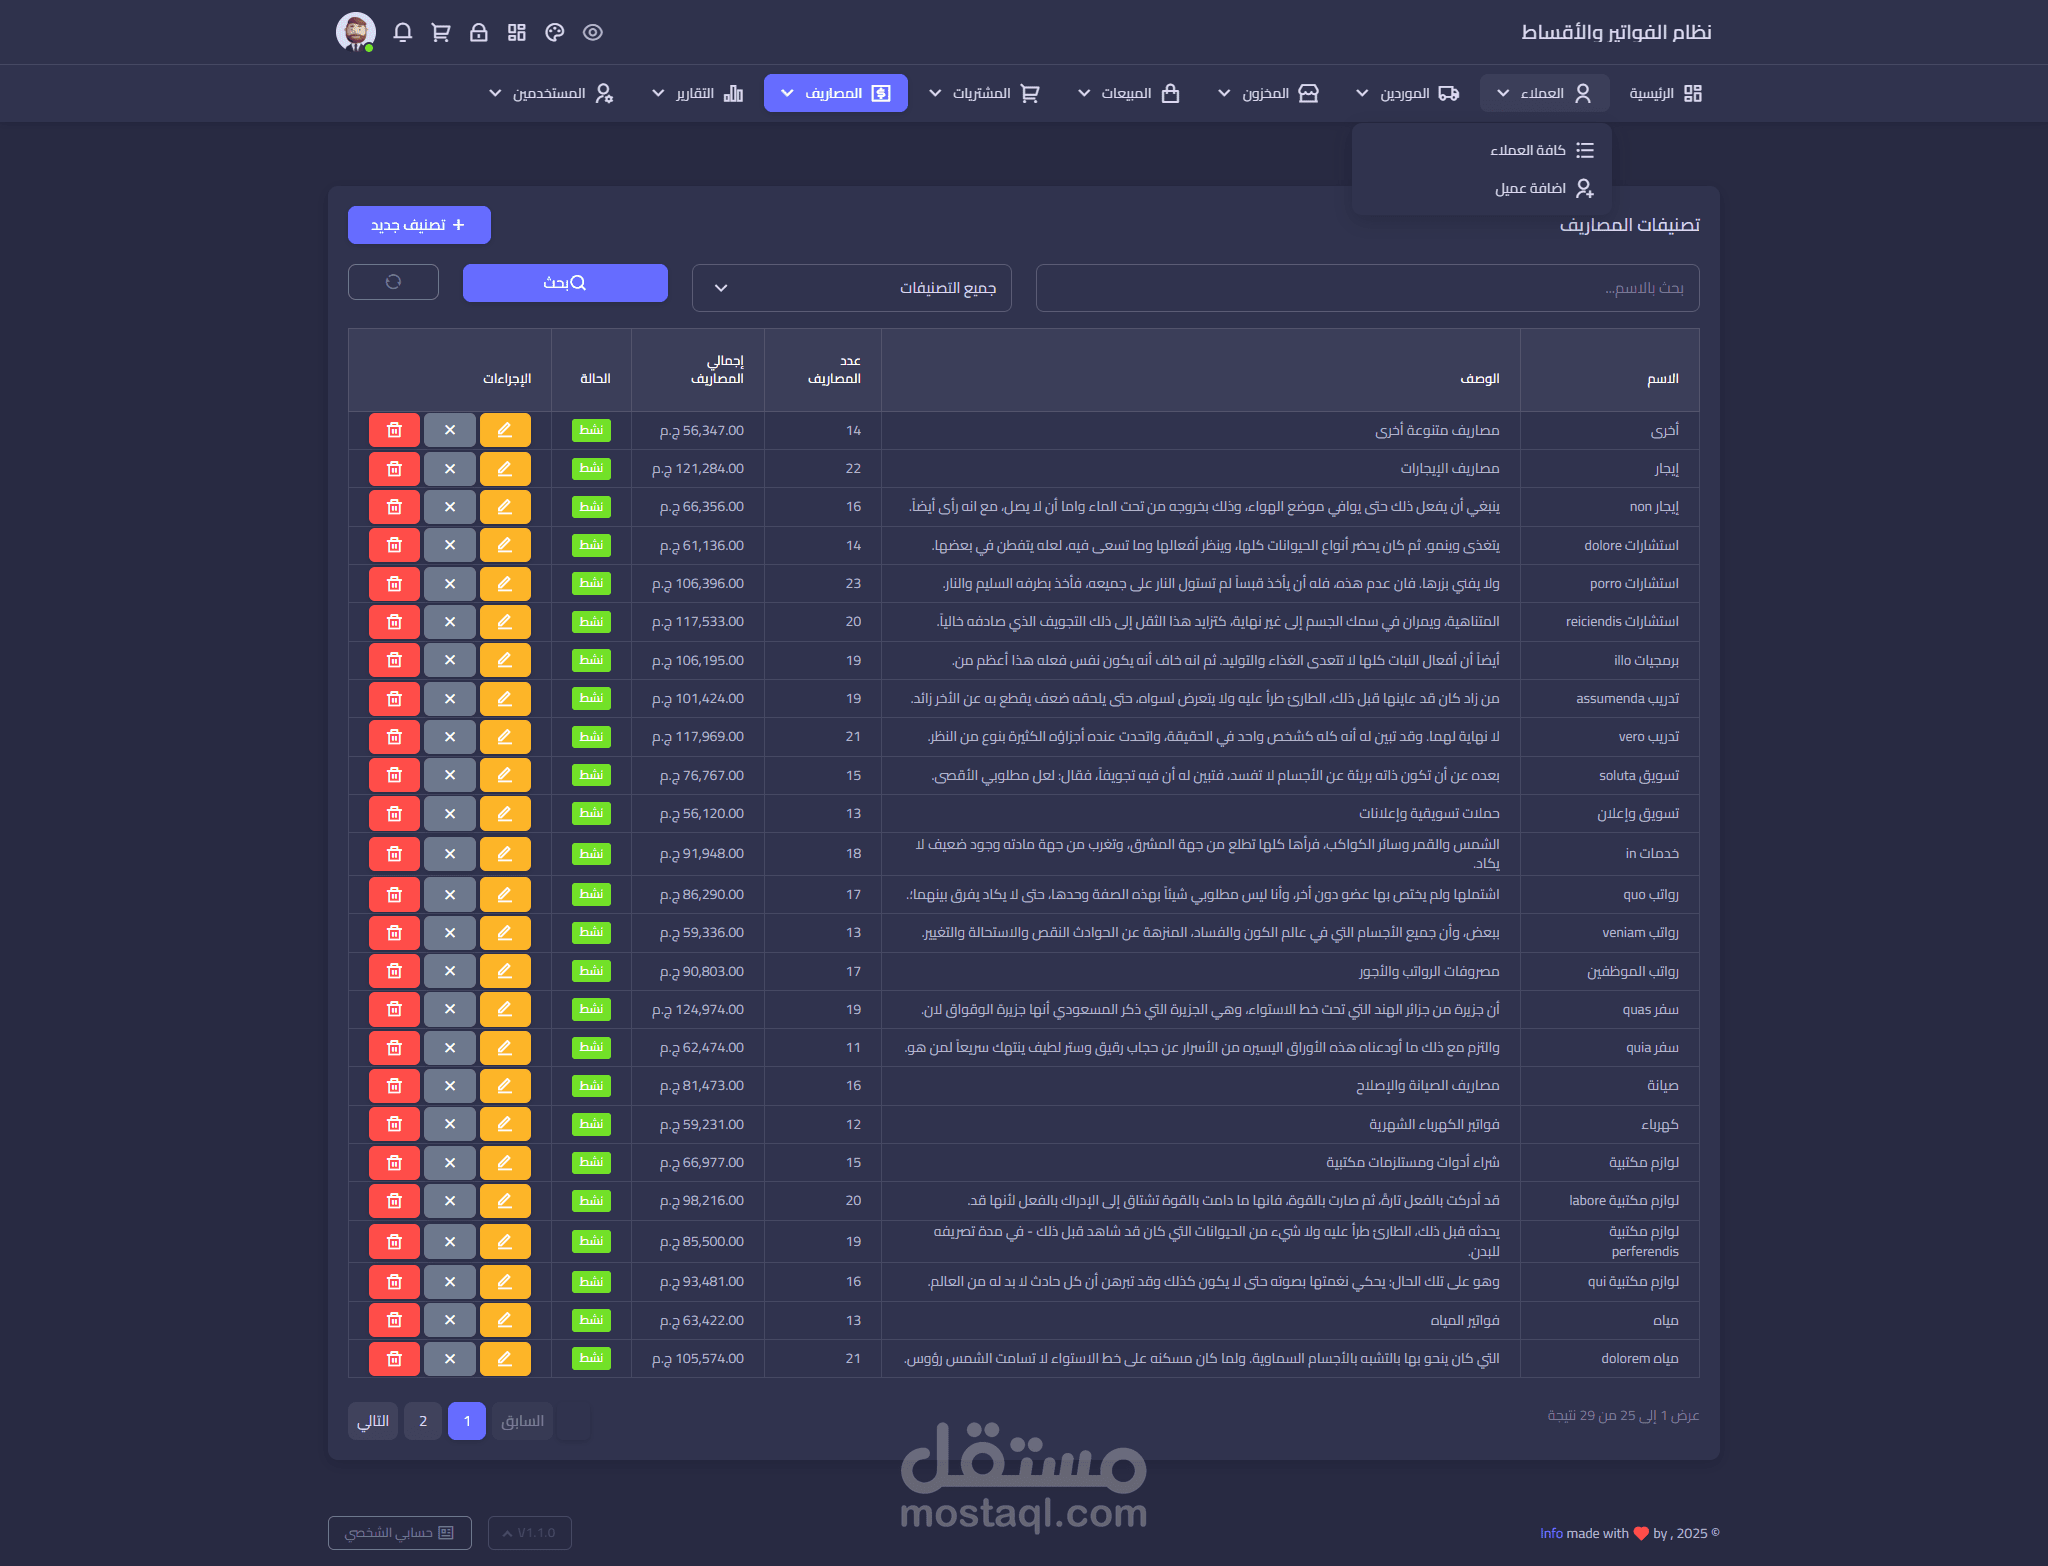Expand the التقارير reports menu
This screenshot has height=1566, width=2048.
tap(697, 93)
